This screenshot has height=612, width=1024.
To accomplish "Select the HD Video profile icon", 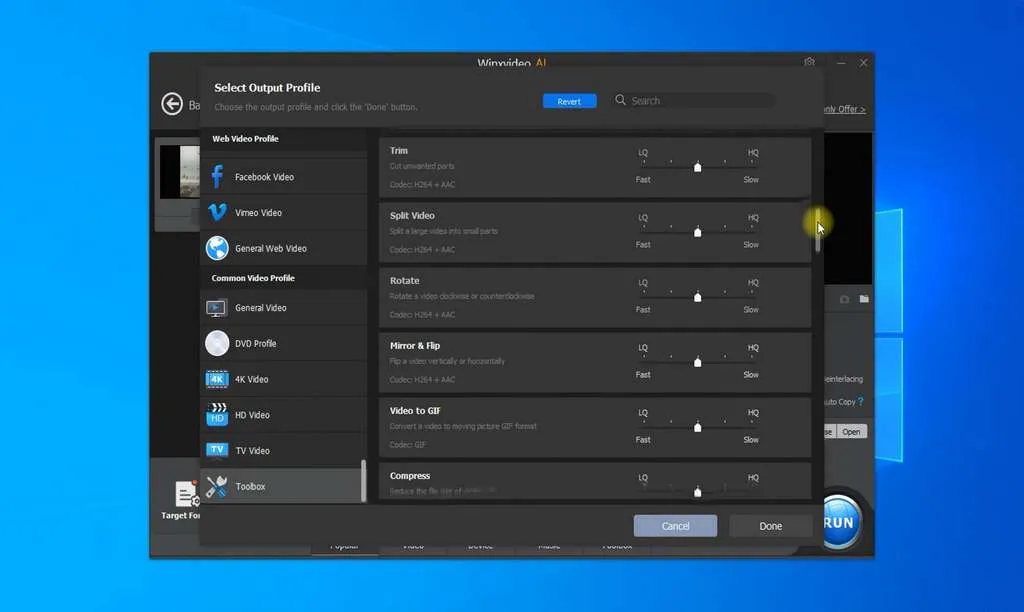I will click(215, 415).
